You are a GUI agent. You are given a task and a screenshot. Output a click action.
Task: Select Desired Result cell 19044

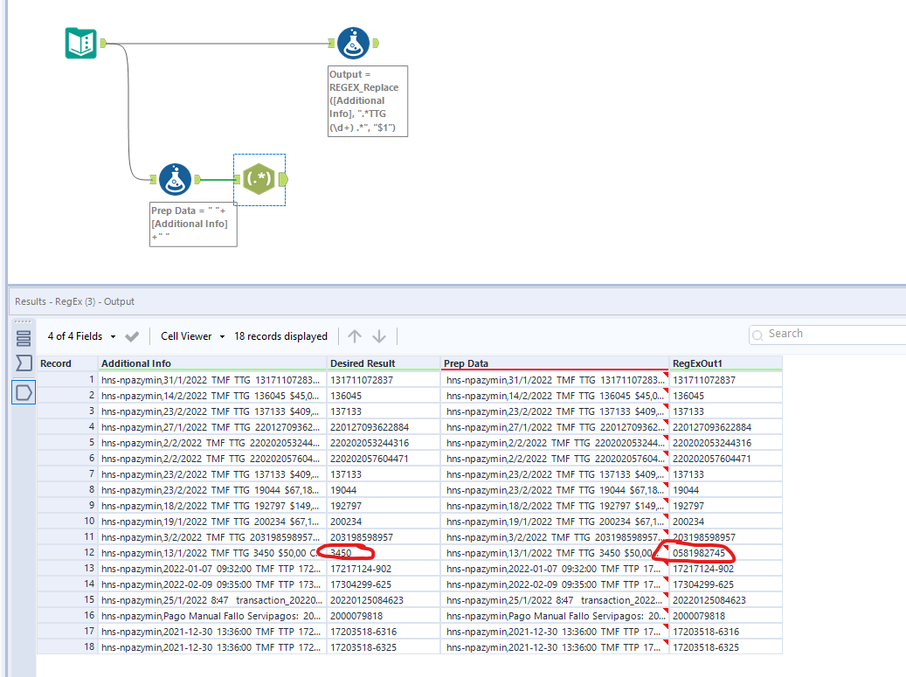(383, 490)
